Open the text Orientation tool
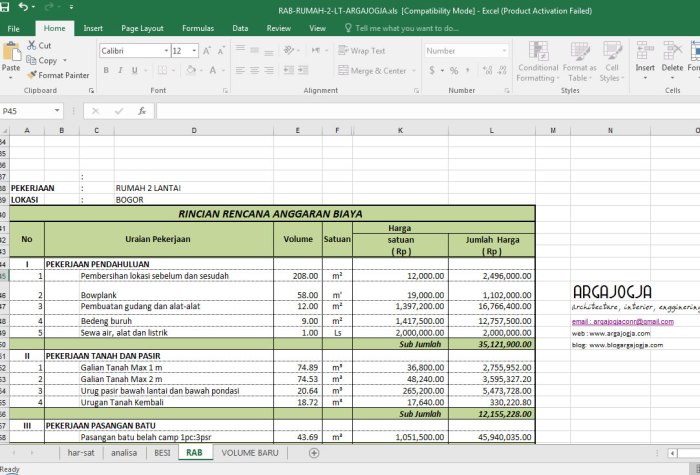700x475 pixels. tap(289, 50)
